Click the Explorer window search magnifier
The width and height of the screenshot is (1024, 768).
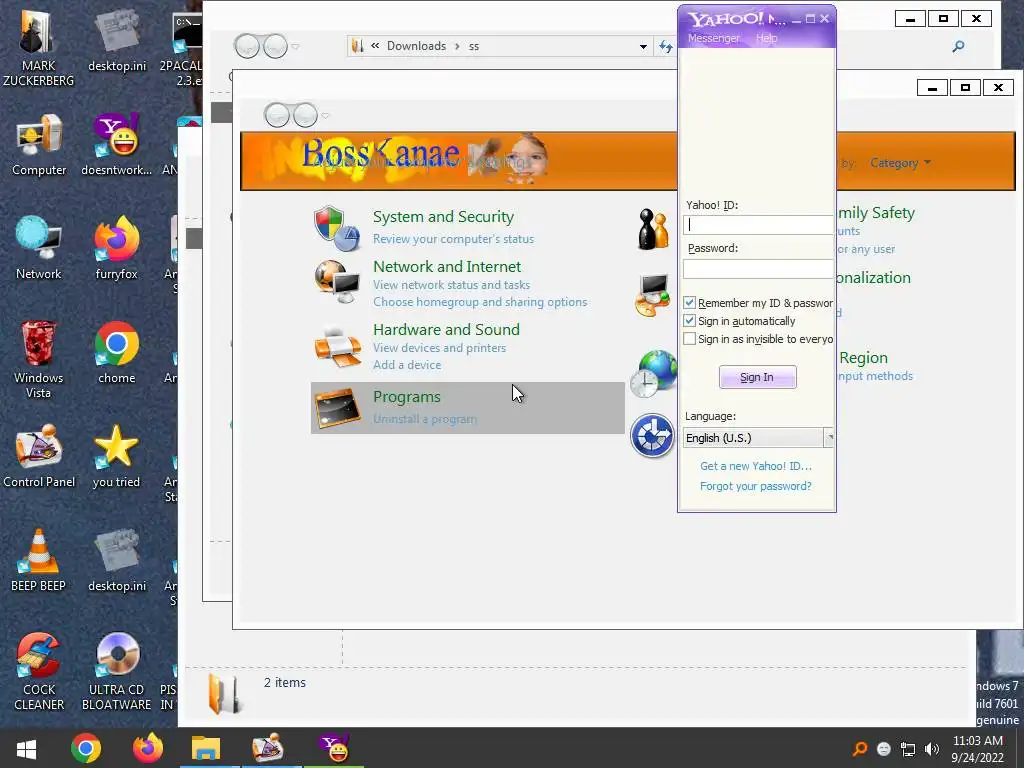958,46
